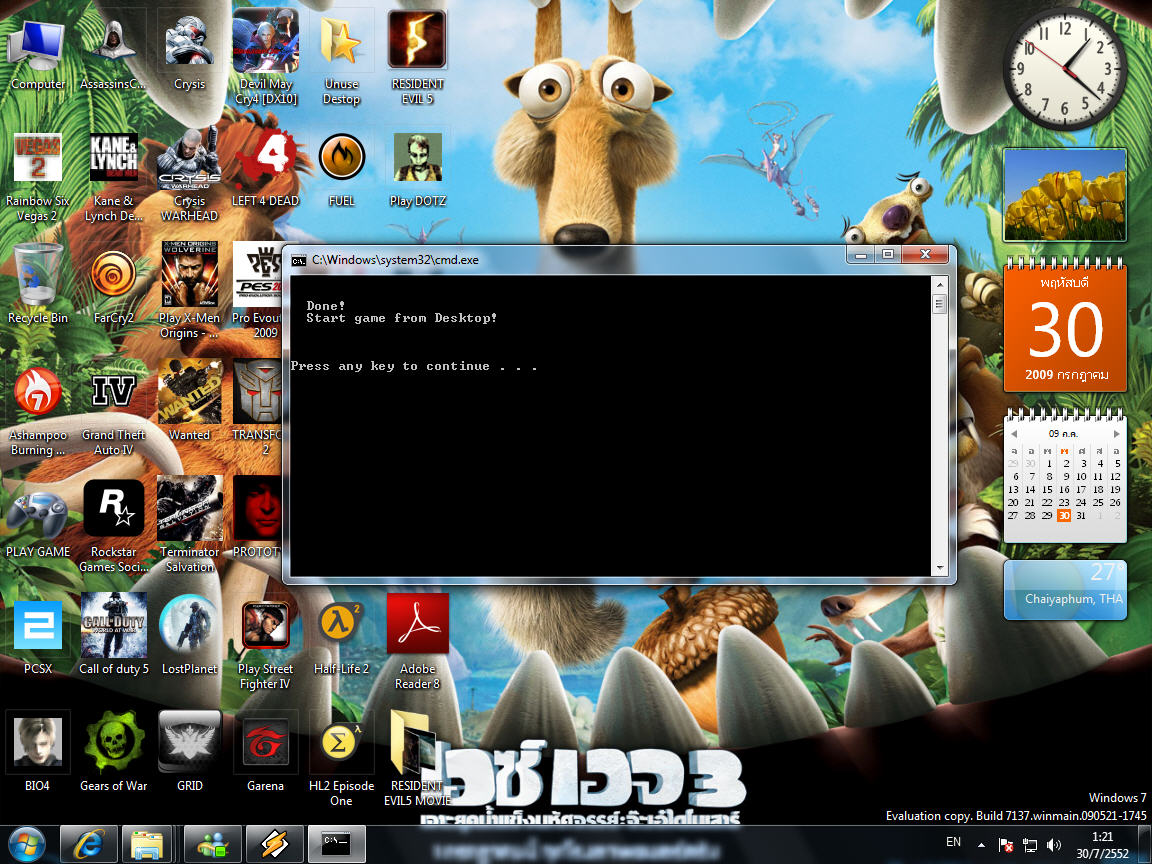The height and width of the screenshot is (864, 1152).
Task: Open the Windows Start orb
Action: tap(27, 845)
